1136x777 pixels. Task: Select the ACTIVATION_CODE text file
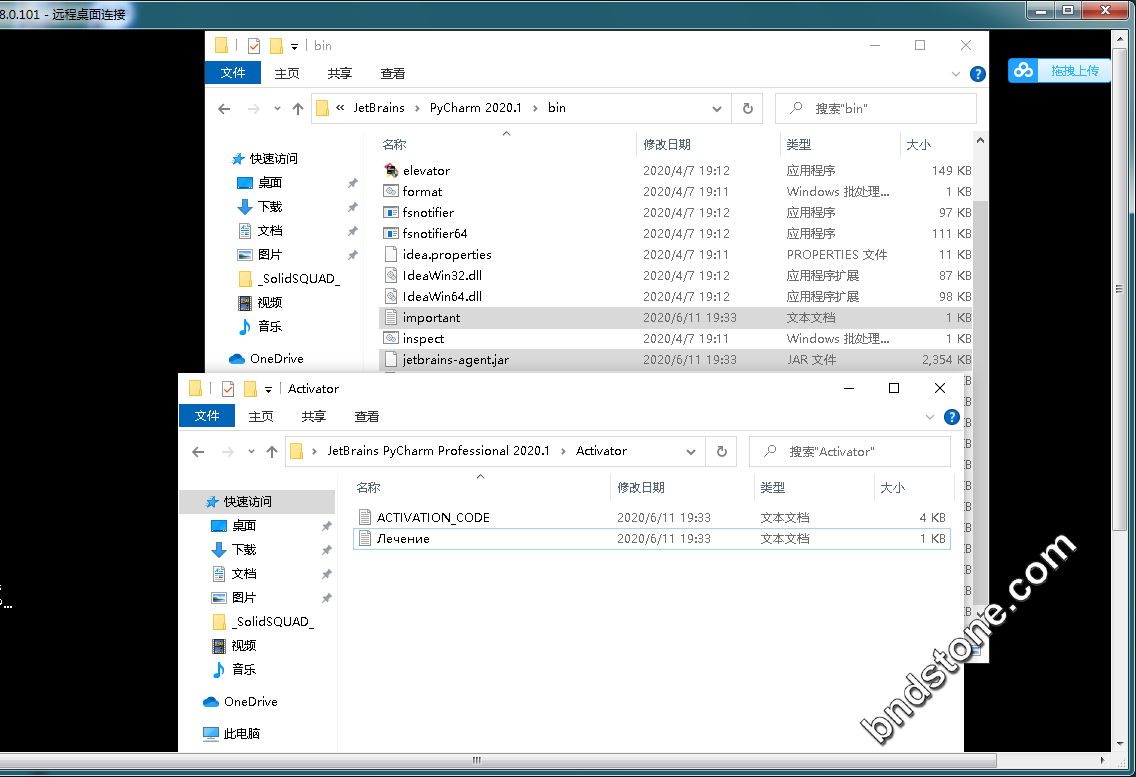click(x=433, y=518)
